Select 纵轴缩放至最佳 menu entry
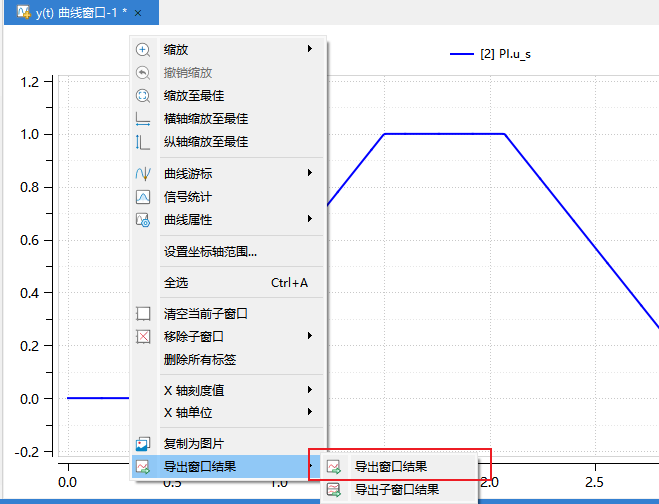Screen dimensions: 659x504 point(229,142)
